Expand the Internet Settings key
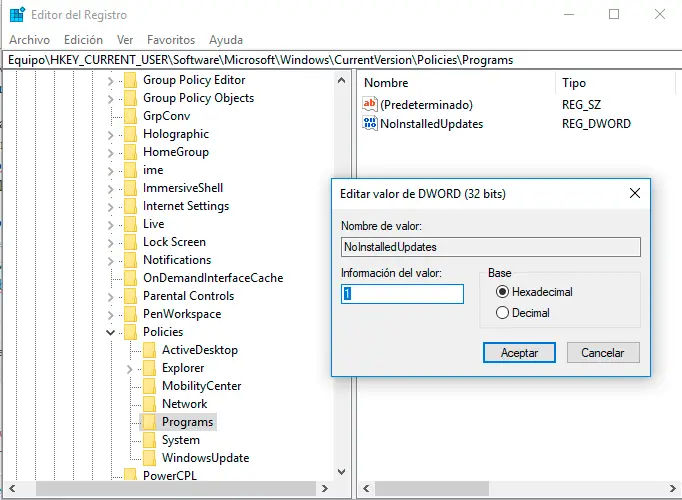The image size is (682, 500). [110, 207]
